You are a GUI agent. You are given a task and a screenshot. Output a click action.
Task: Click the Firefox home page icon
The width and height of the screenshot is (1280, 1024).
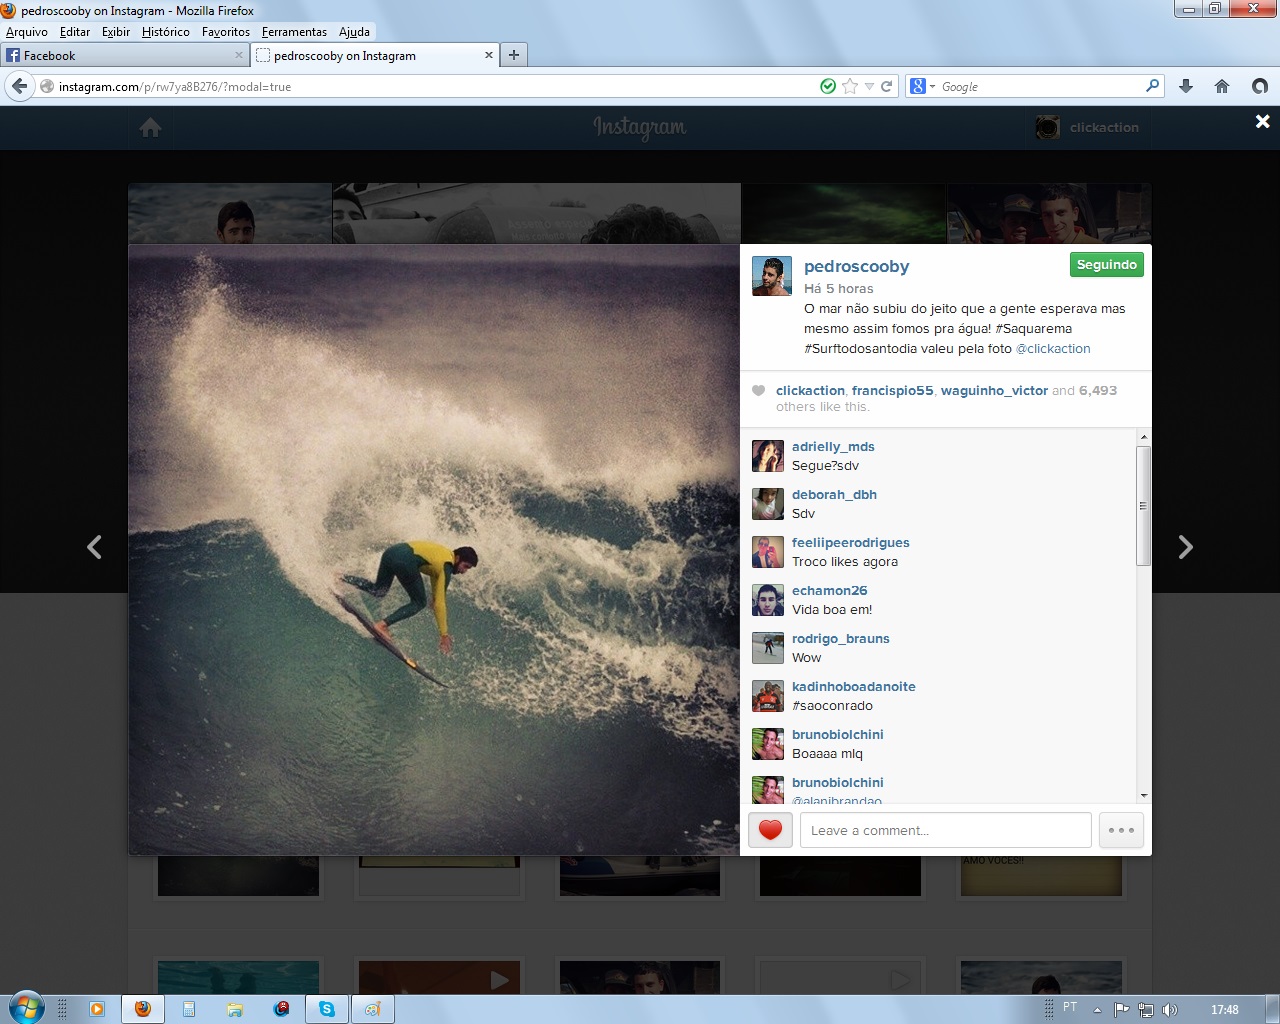coord(1222,87)
